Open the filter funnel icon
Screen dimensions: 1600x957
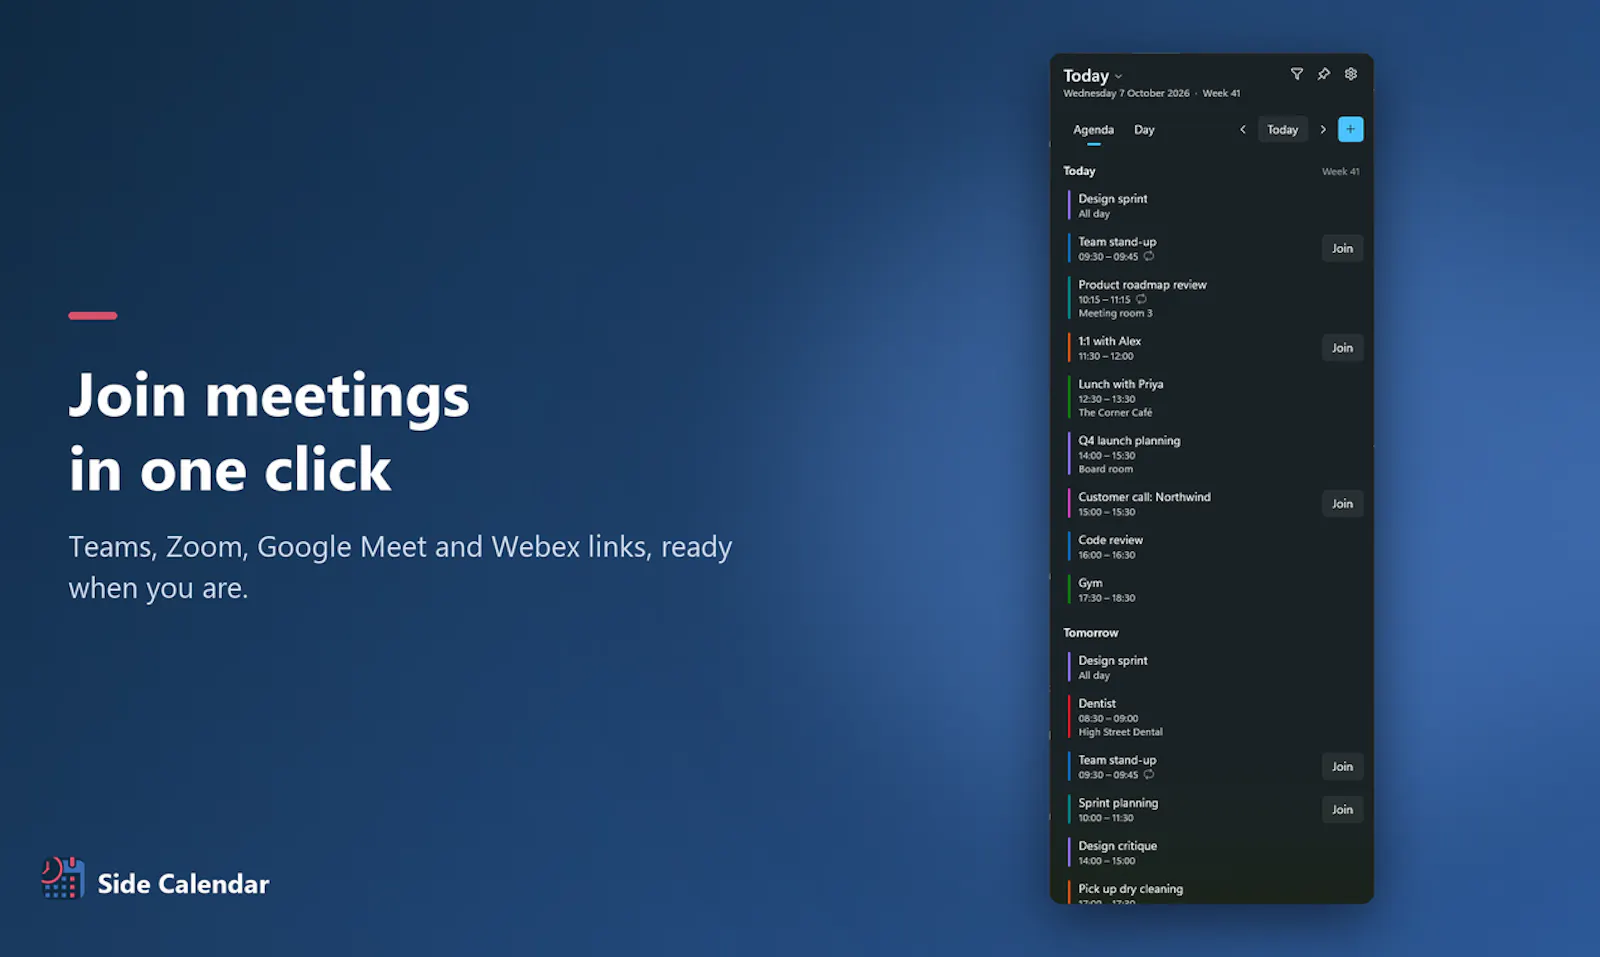[x=1296, y=74]
